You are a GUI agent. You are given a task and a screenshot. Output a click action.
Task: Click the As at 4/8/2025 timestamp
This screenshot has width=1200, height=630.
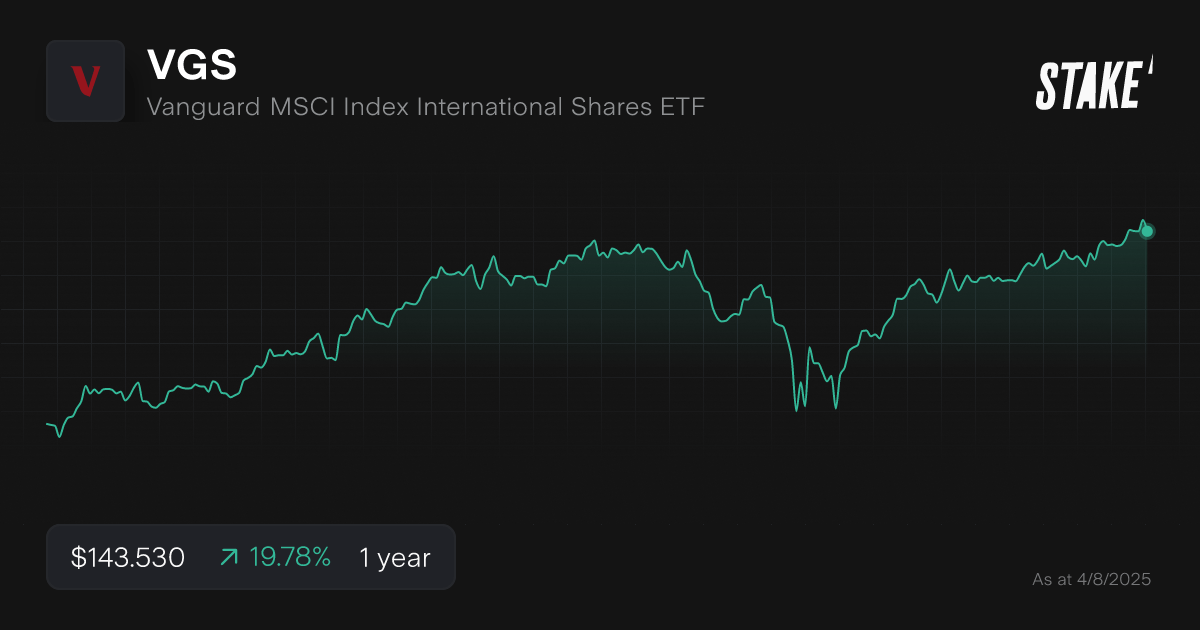pyautogui.click(x=1092, y=578)
